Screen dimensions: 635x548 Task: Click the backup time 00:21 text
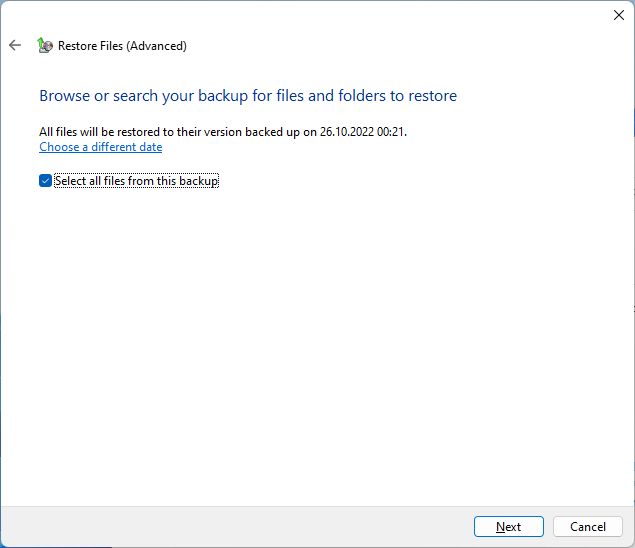(390, 132)
